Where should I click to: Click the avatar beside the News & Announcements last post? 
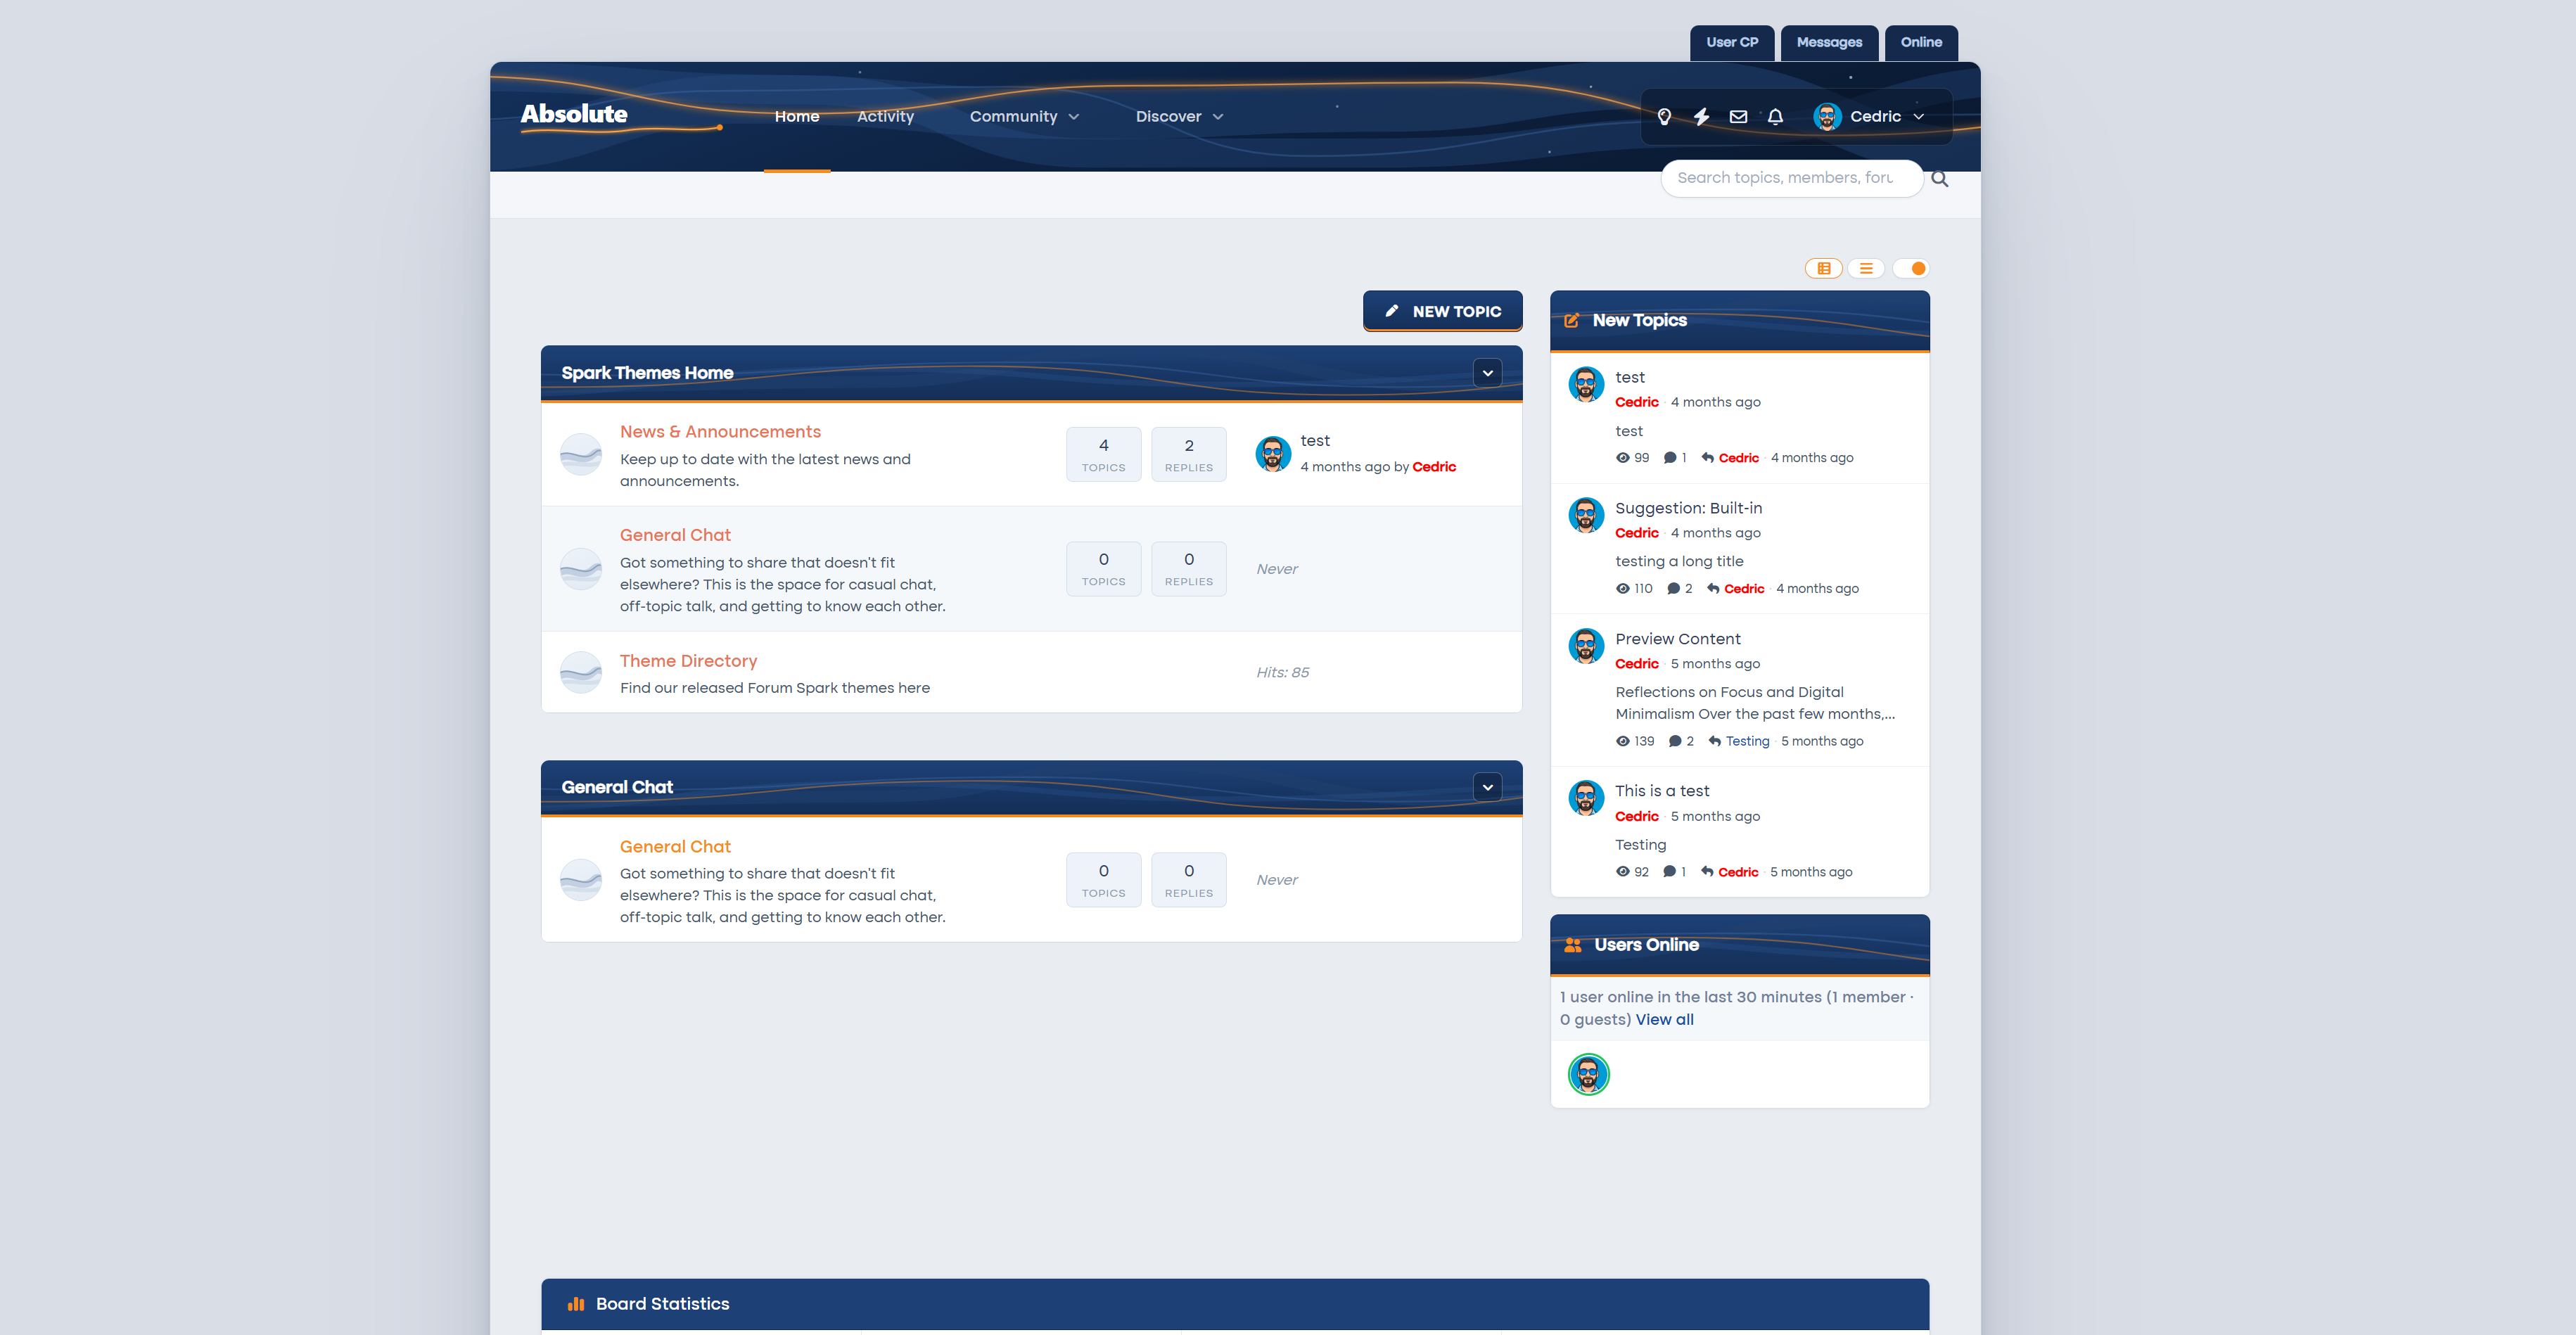pos(1273,454)
